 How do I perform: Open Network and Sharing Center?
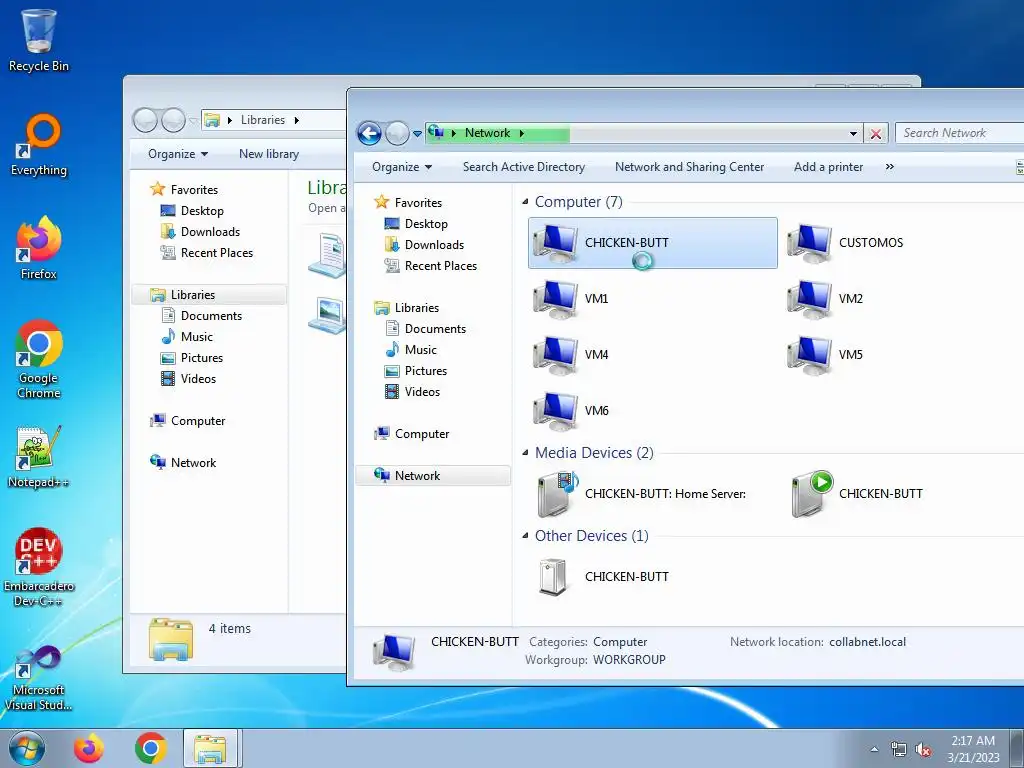[x=689, y=167]
